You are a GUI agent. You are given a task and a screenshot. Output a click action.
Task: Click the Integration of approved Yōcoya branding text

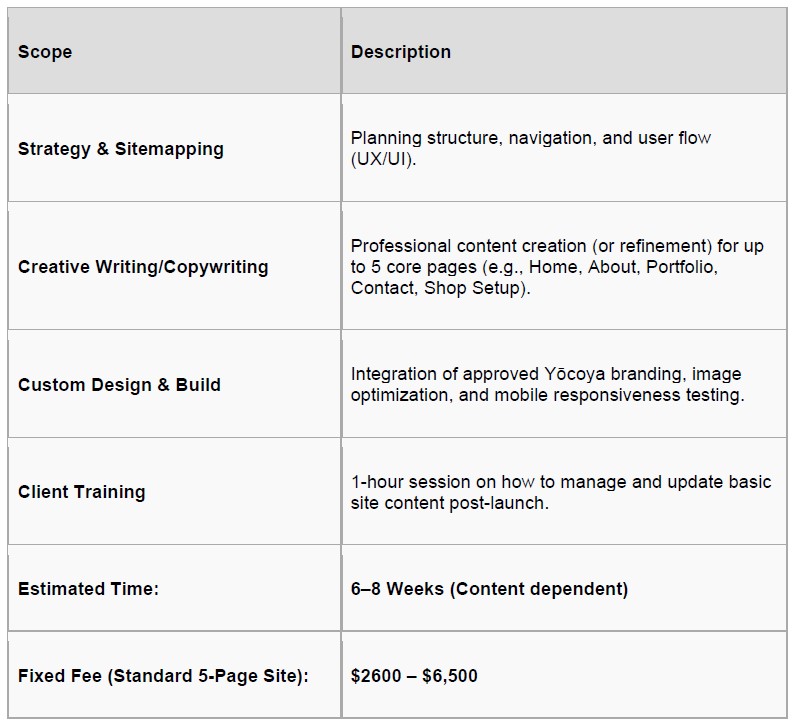coord(545,374)
